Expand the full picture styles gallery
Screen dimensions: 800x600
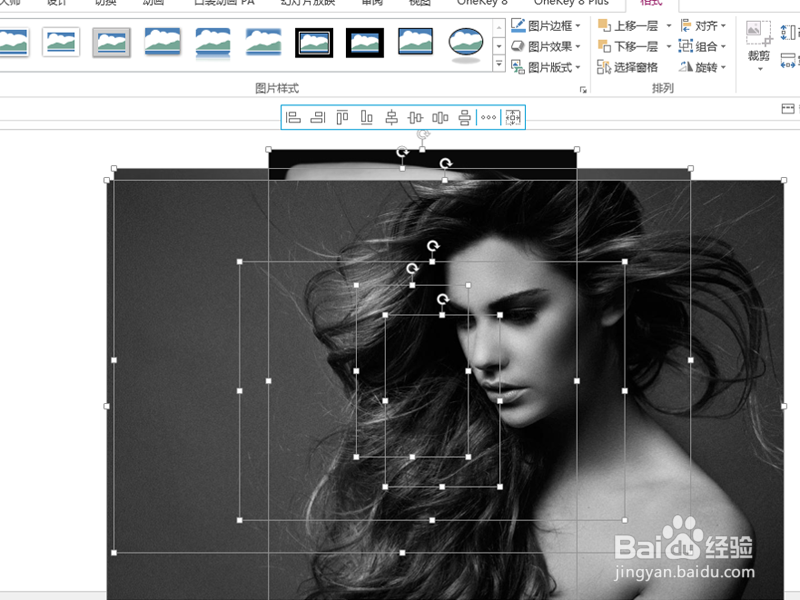tap(499, 64)
